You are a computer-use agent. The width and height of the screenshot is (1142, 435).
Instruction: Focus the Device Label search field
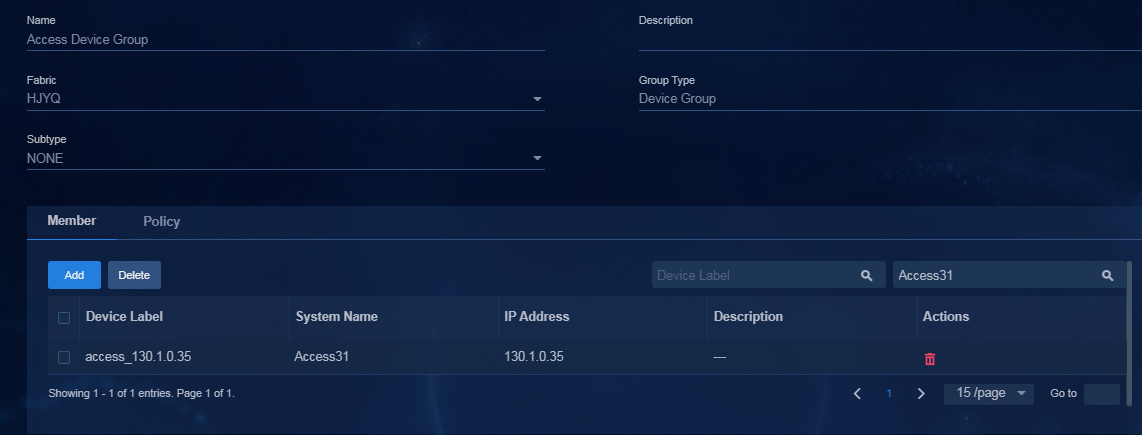[756, 275]
